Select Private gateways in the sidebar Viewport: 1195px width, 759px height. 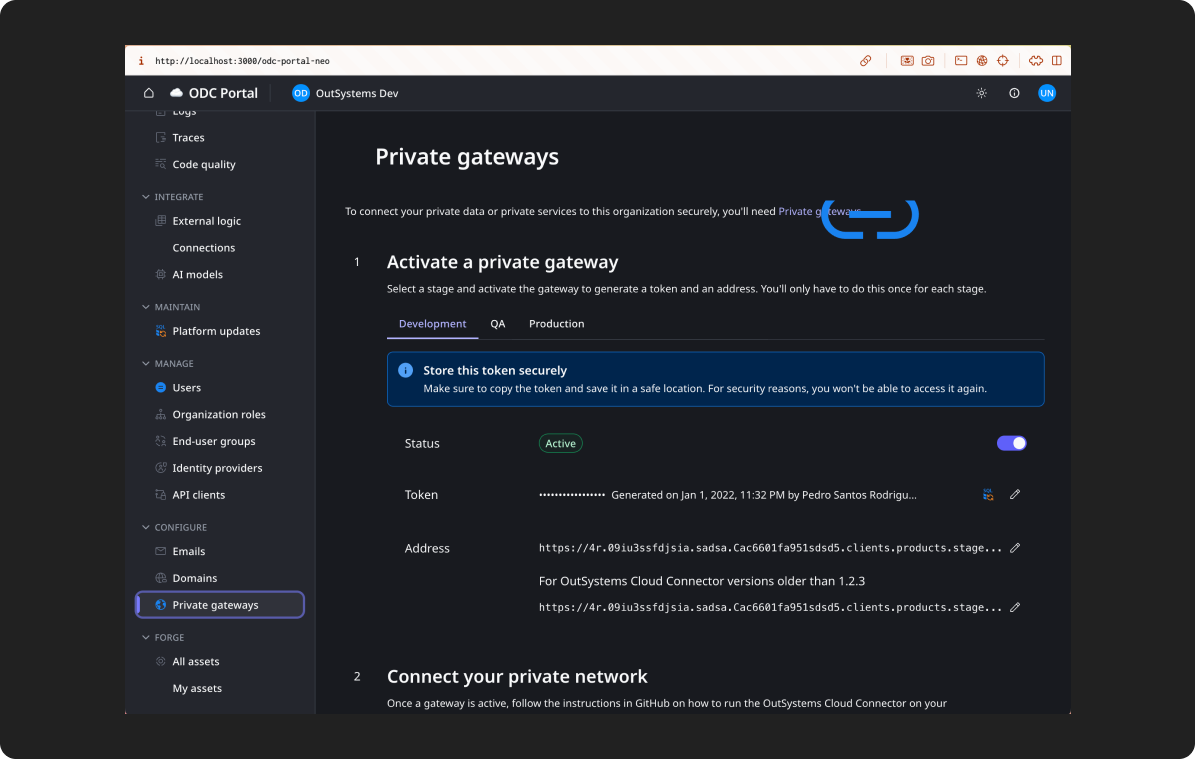(x=220, y=605)
